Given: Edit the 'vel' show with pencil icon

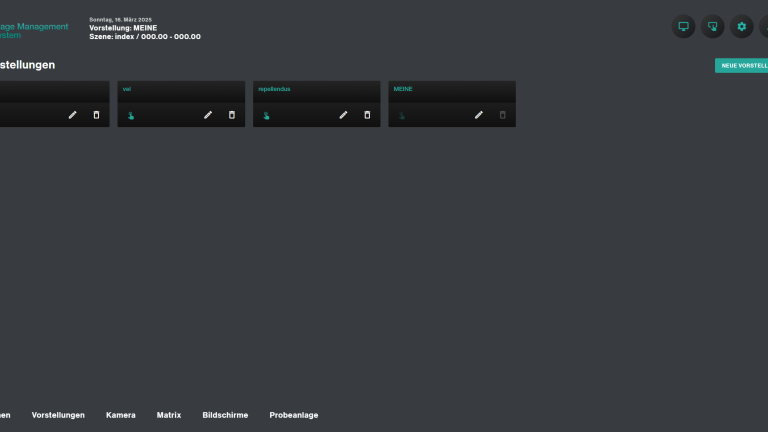Looking at the screenshot, I should click(208, 115).
